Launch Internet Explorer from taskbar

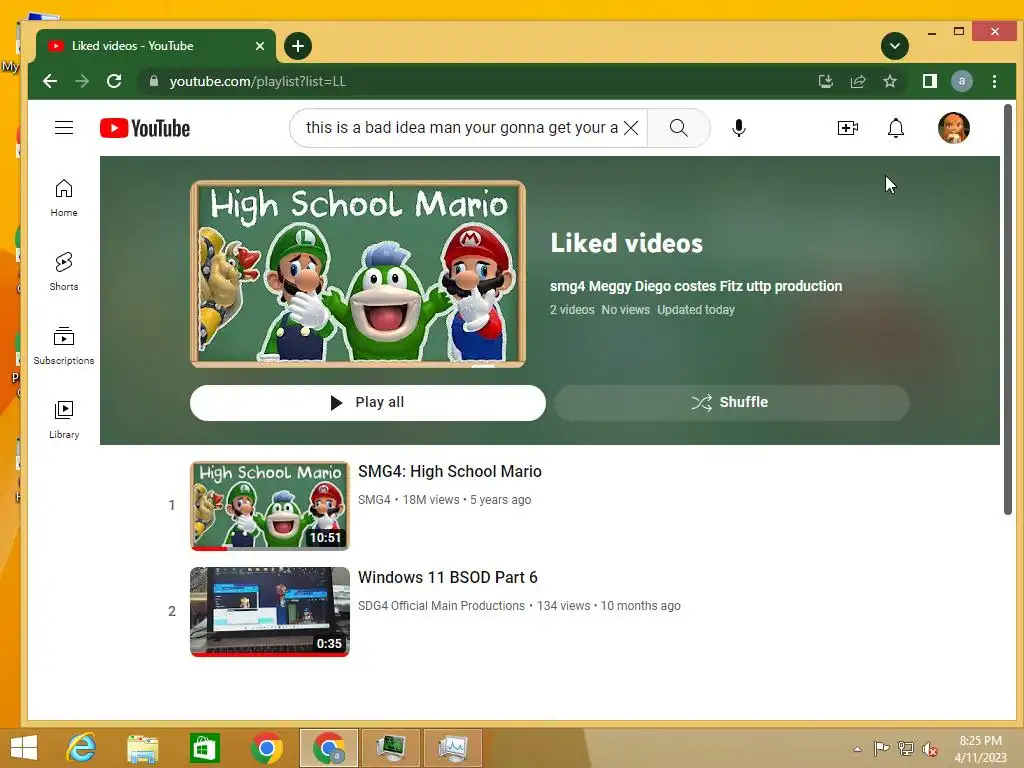pyautogui.click(x=81, y=748)
